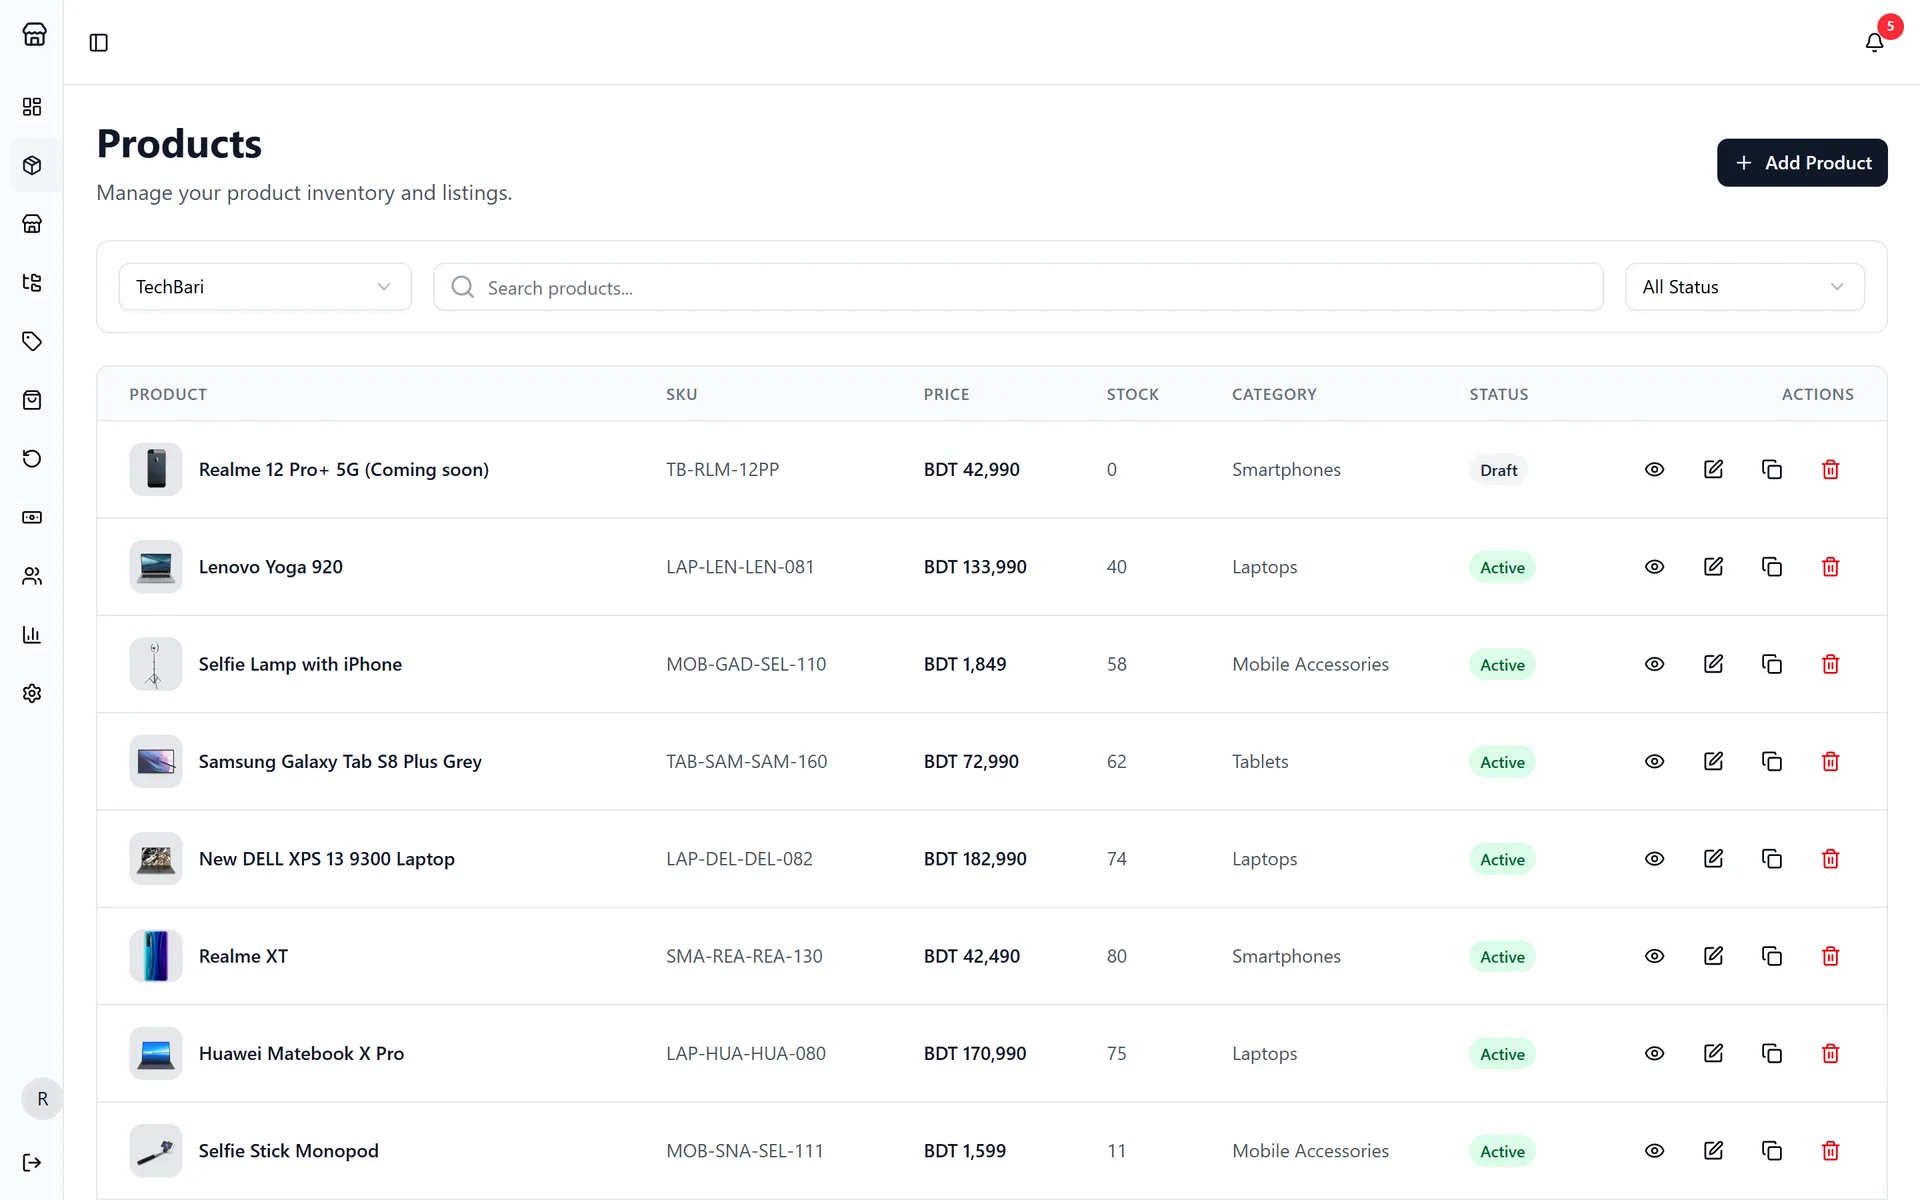Edit the Lenovo Yoga 920 product
The width and height of the screenshot is (1920, 1200).
click(1713, 567)
